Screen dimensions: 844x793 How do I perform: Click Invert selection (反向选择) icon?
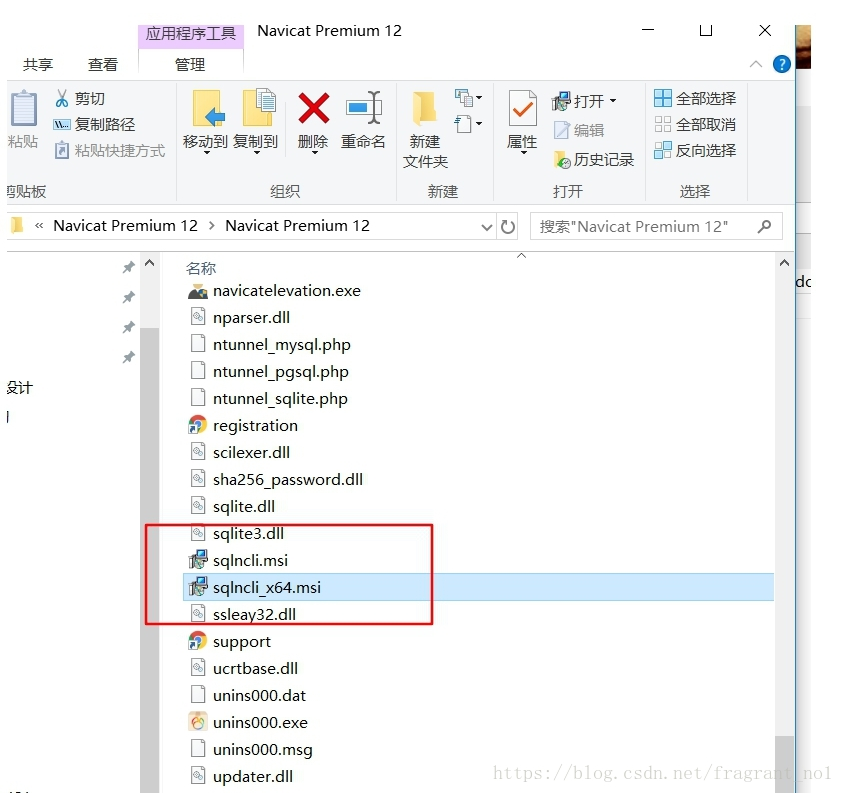coord(663,150)
